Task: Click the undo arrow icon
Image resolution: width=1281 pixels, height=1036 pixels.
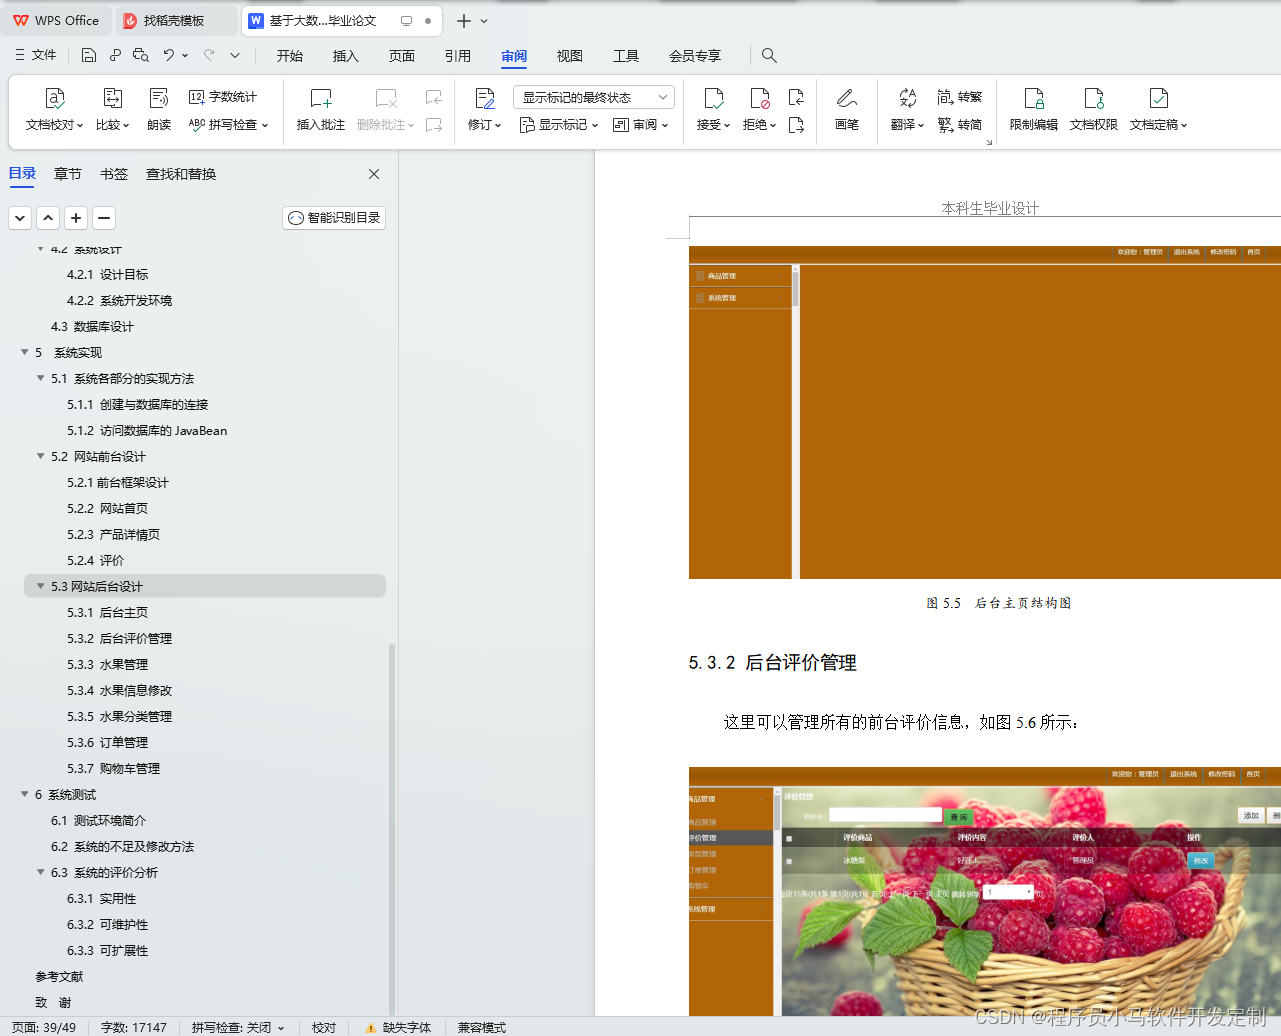Action: pos(169,55)
